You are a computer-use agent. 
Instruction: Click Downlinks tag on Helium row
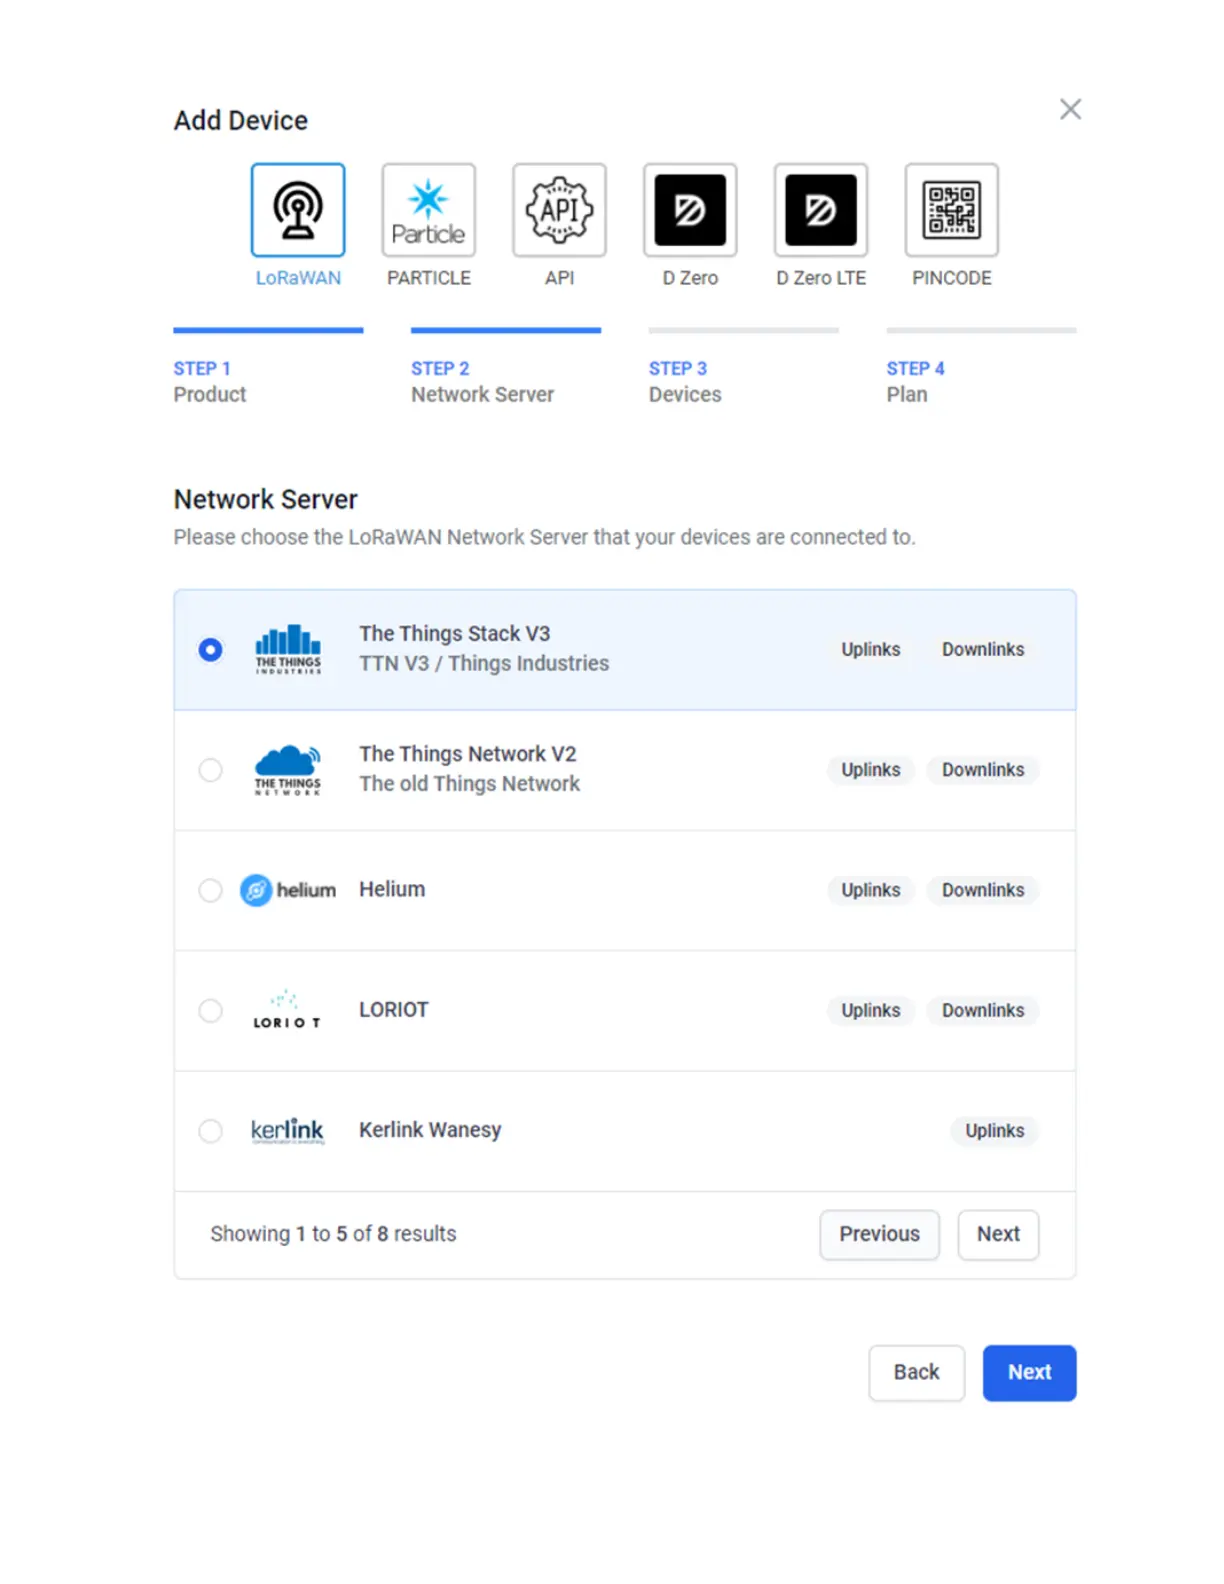tap(983, 890)
